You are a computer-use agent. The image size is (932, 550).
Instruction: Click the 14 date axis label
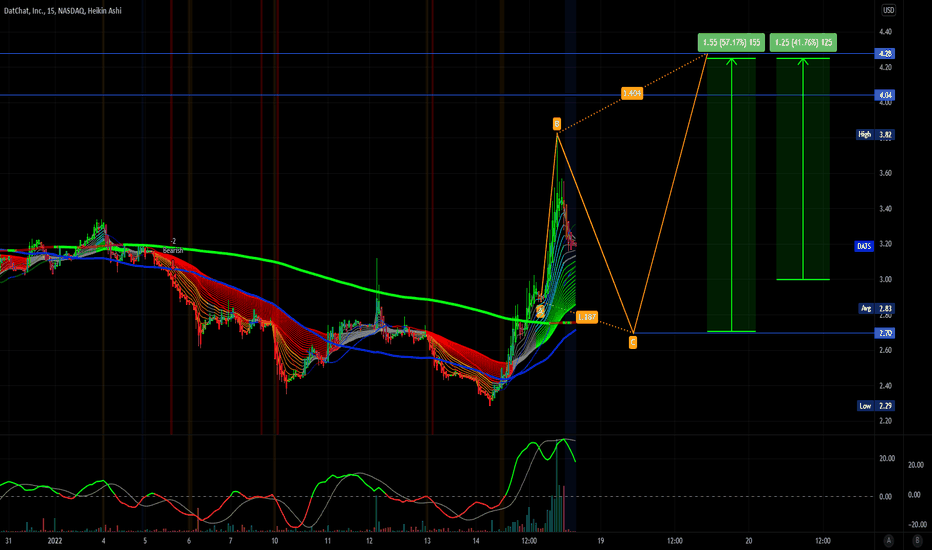pos(476,540)
